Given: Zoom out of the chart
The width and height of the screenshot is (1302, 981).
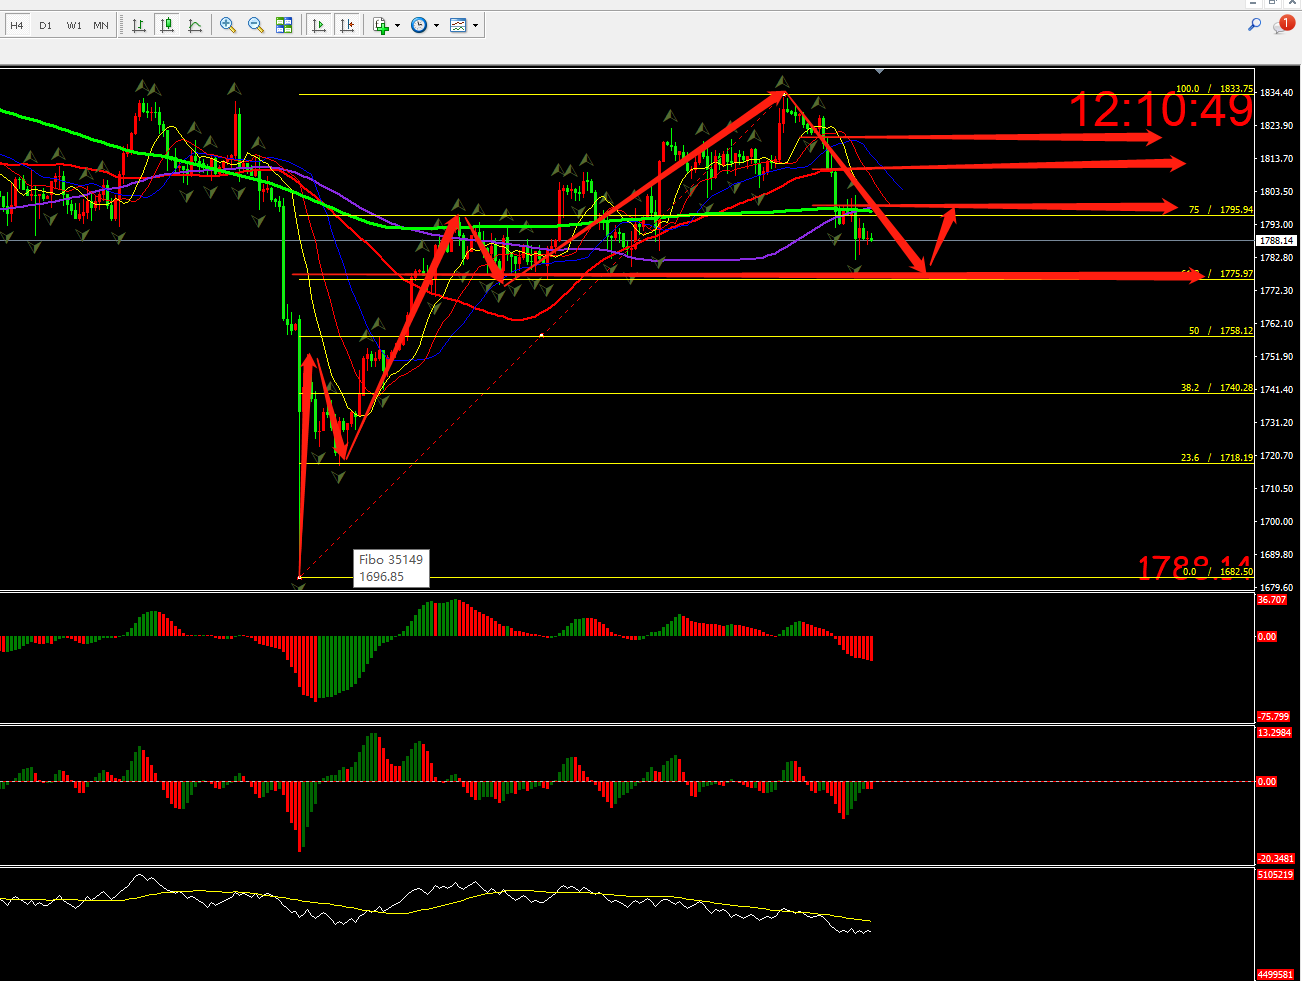Looking at the screenshot, I should (x=256, y=25).
